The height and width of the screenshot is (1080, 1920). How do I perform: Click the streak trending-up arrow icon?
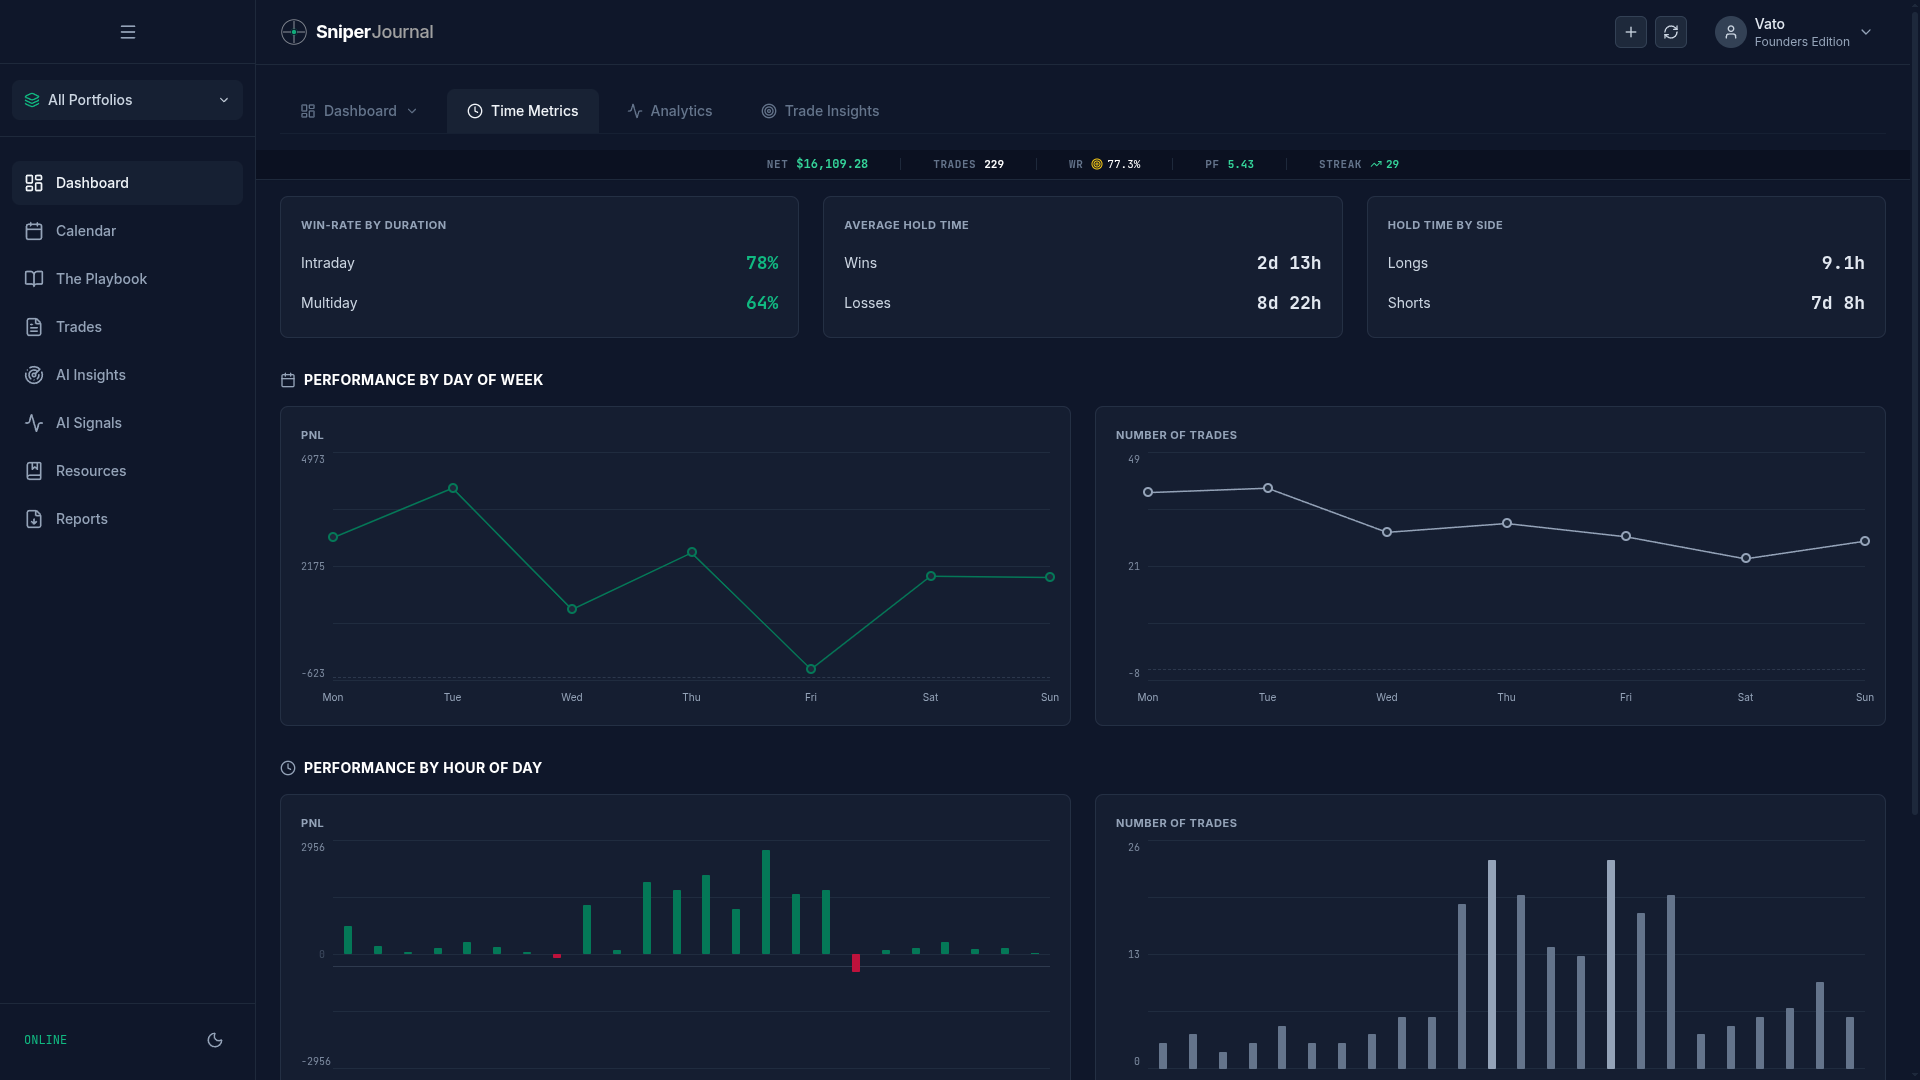pyautogui.click(x=1376, y=164)
